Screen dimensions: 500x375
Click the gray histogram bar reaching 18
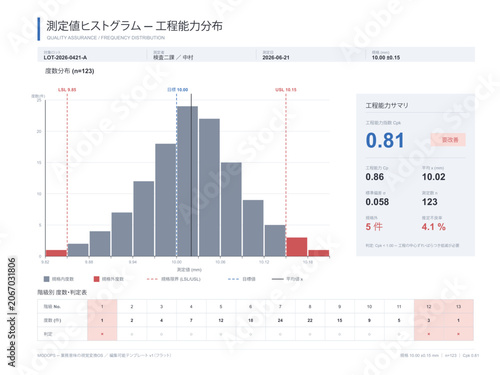(166, 200)
